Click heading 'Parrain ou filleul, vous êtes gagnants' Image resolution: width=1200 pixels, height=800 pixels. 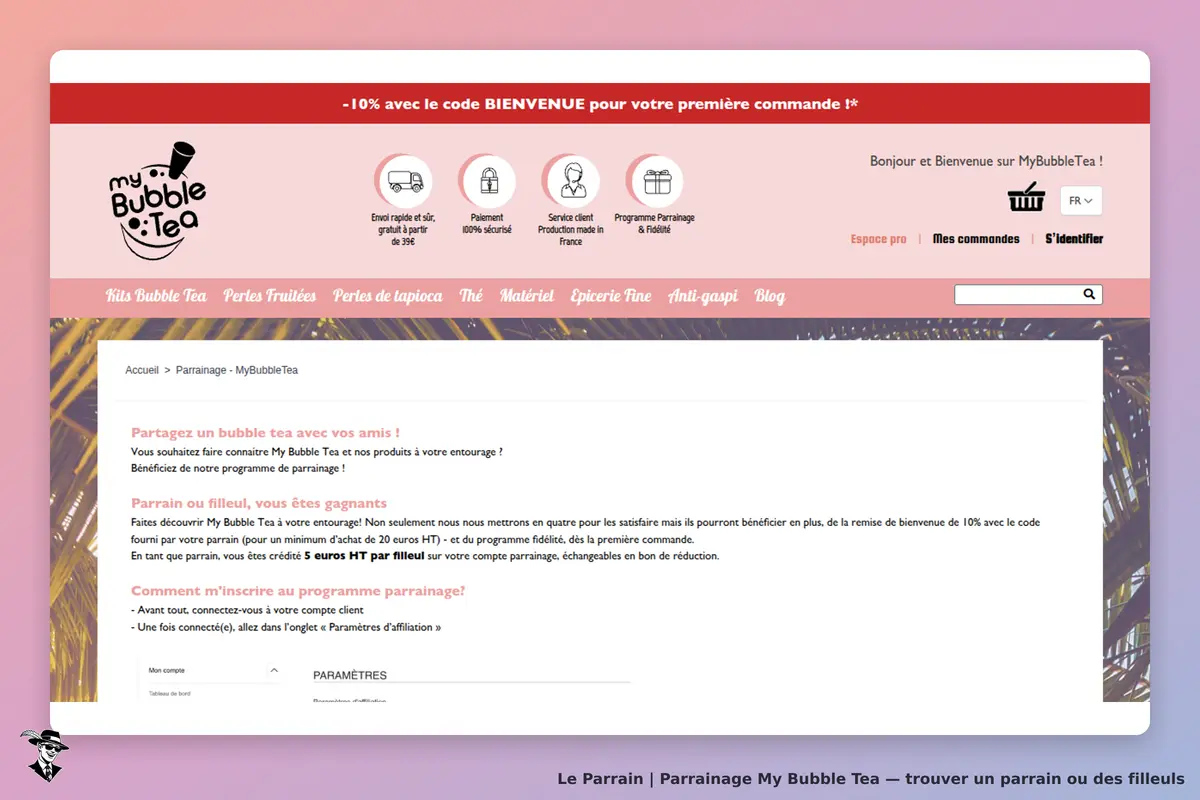pos(259,503)
